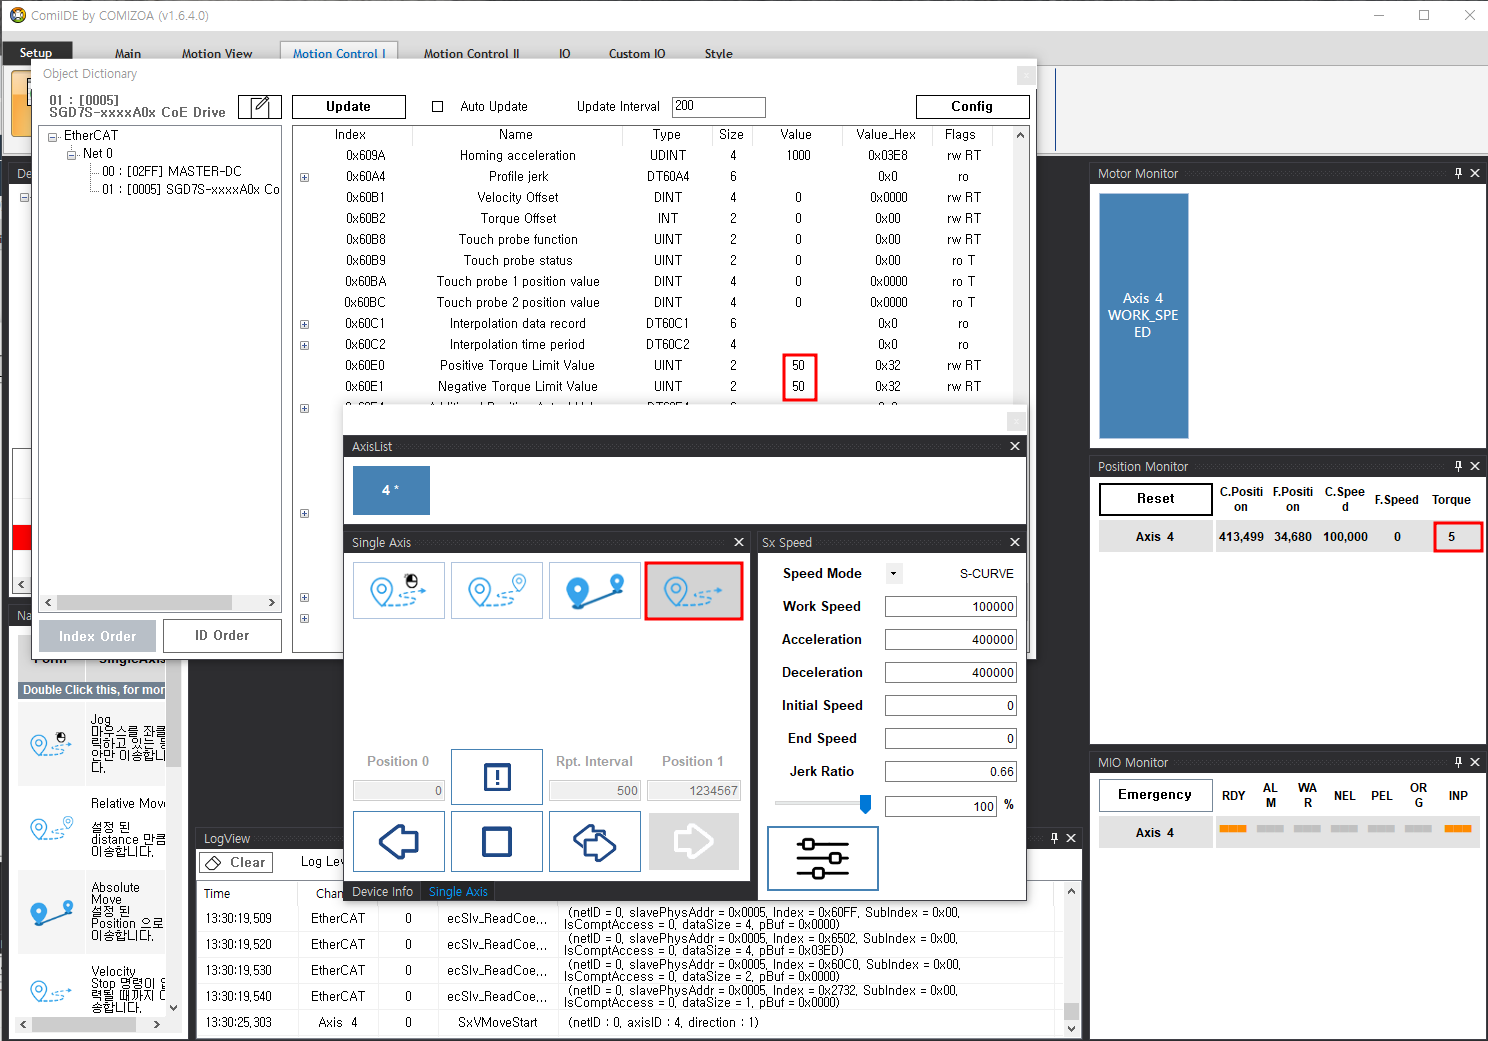Click the Jog move icon in Single Axis

pyautogui.click(x=398, y=591)
